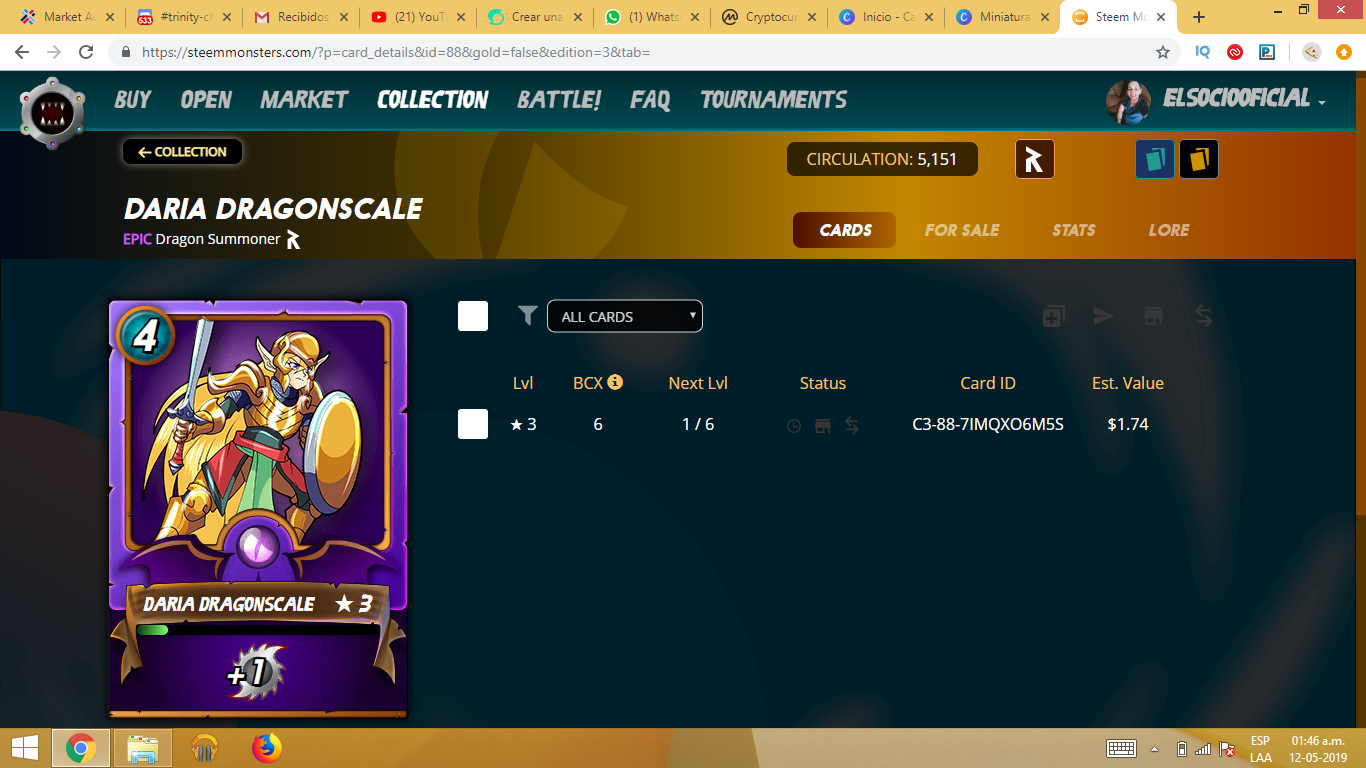Open the ALL CARDS filter dropdown
1366x768 pixels.
point(625,316)
